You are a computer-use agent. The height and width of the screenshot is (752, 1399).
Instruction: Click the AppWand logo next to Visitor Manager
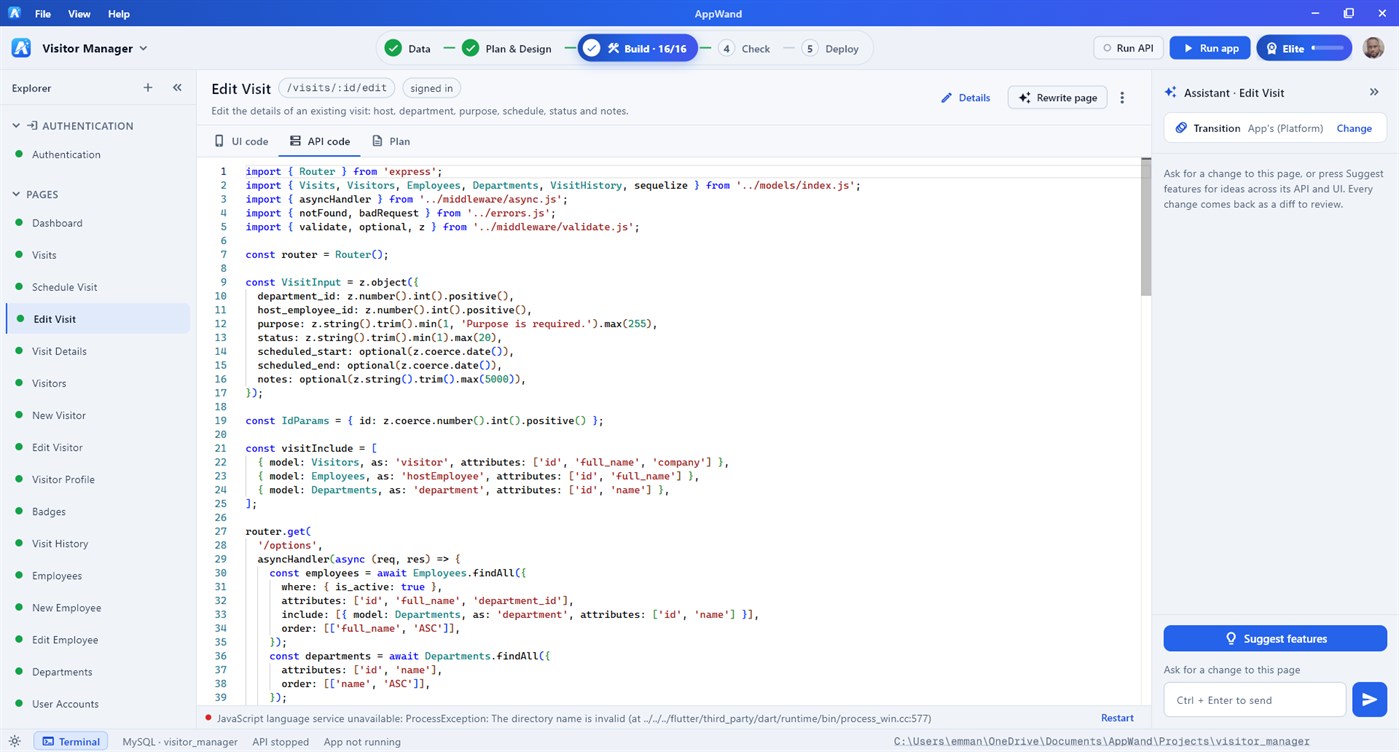coord(21,48)
